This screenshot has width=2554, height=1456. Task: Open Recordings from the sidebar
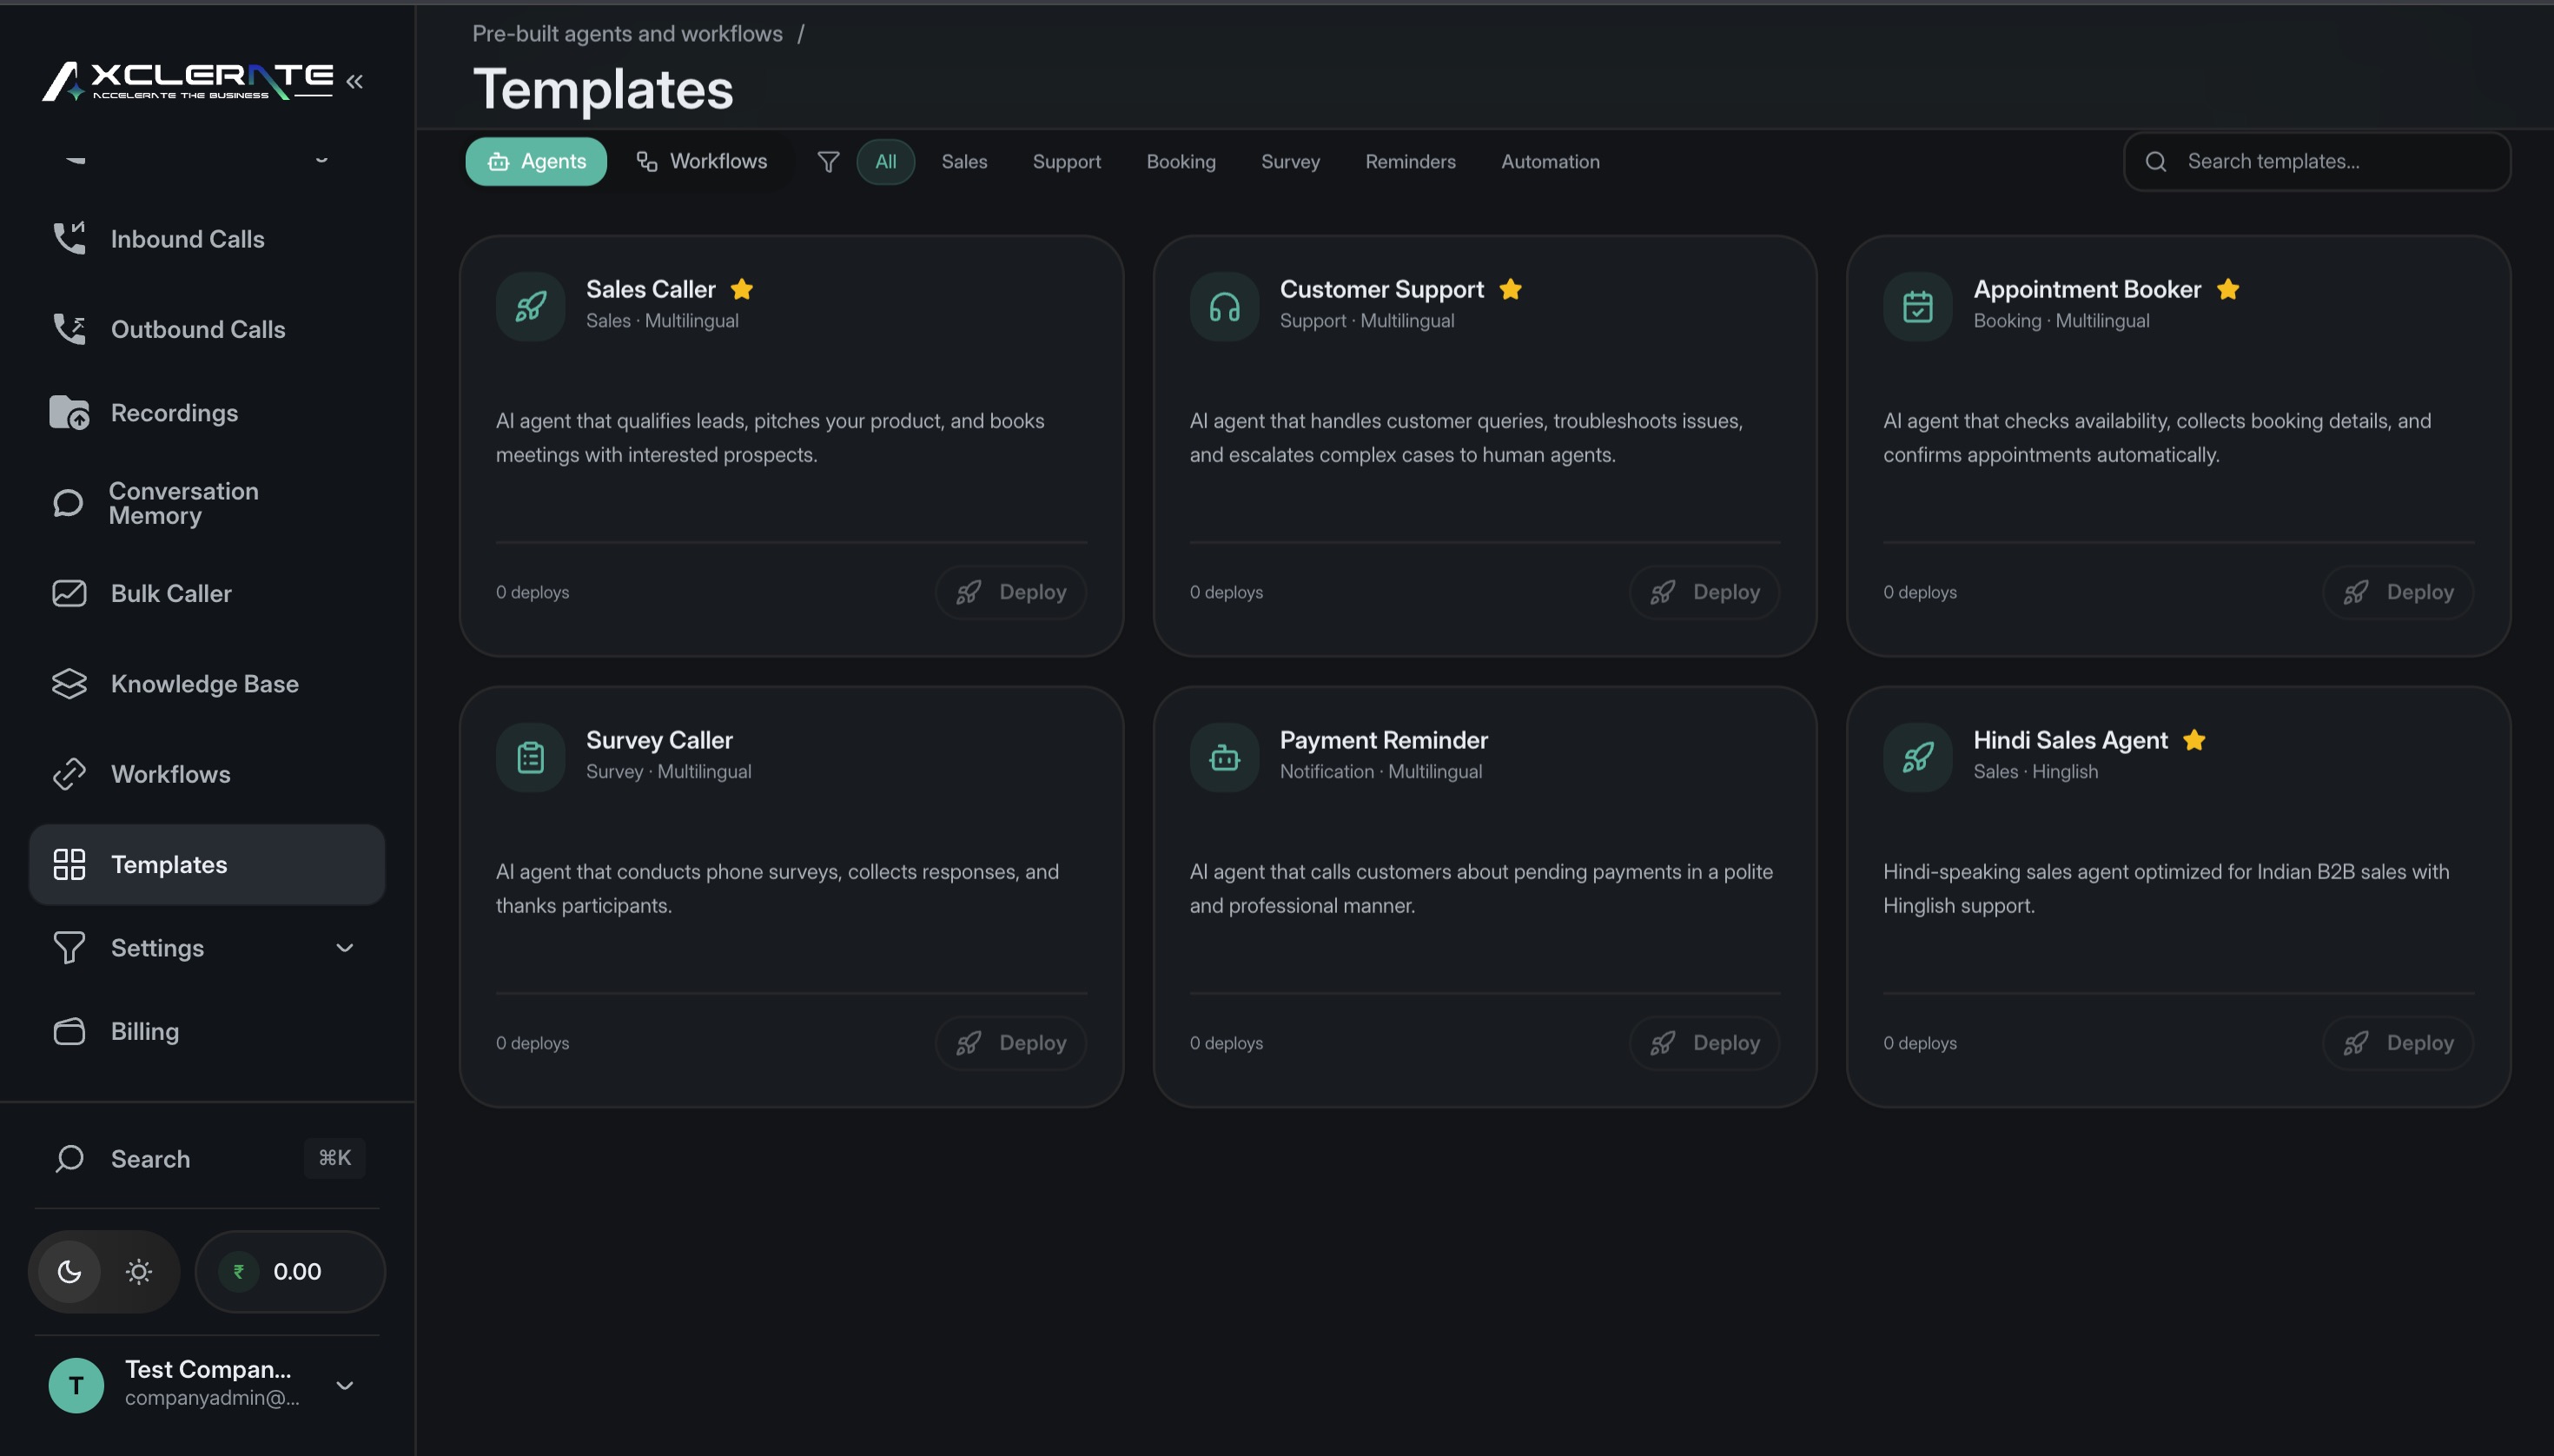pos(174,412)
